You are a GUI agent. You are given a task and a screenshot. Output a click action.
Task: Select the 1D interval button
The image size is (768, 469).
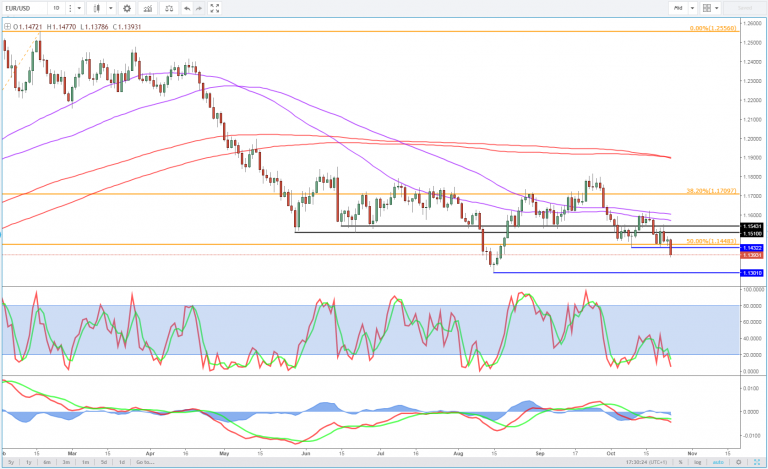pos(56,8)
